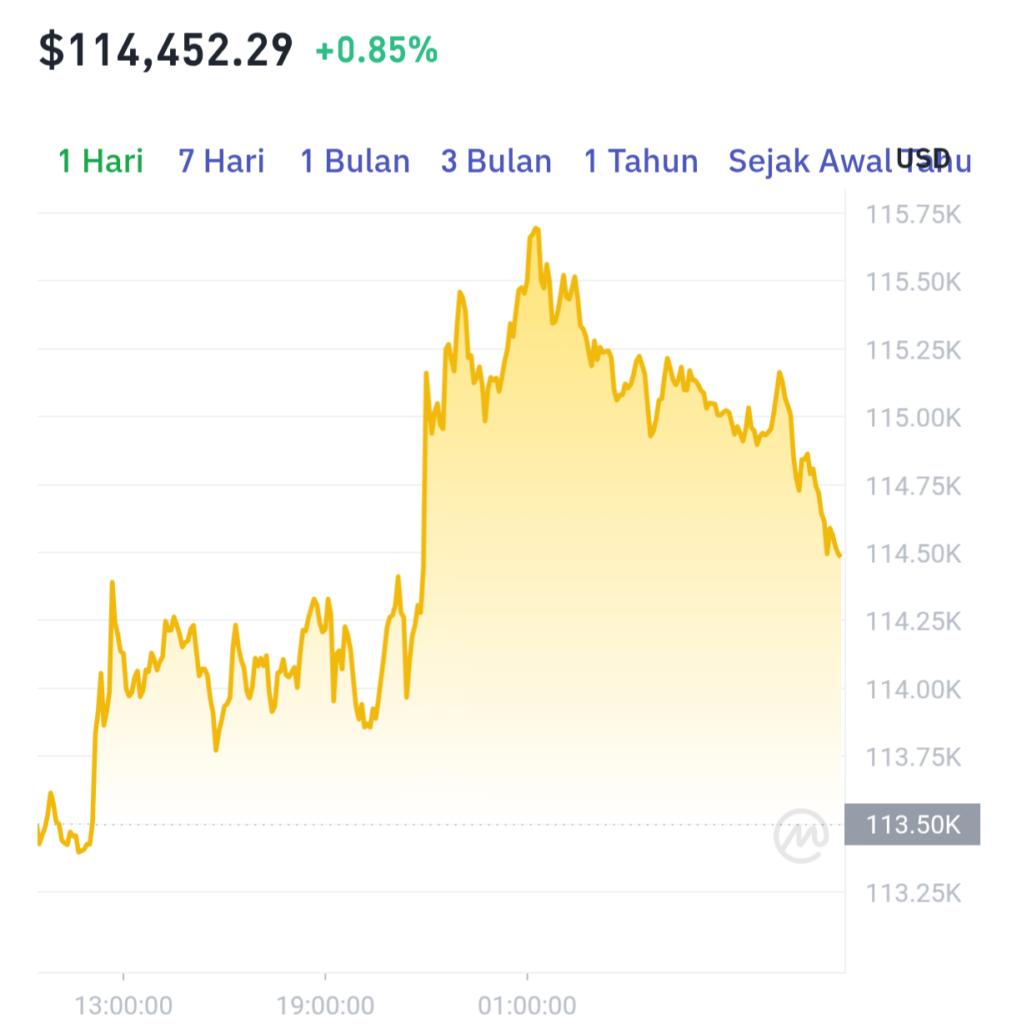Show the 1 Tahun price chart
Image resolution: width=1017 pixels, height=1024 pixels.
point(641,161)
